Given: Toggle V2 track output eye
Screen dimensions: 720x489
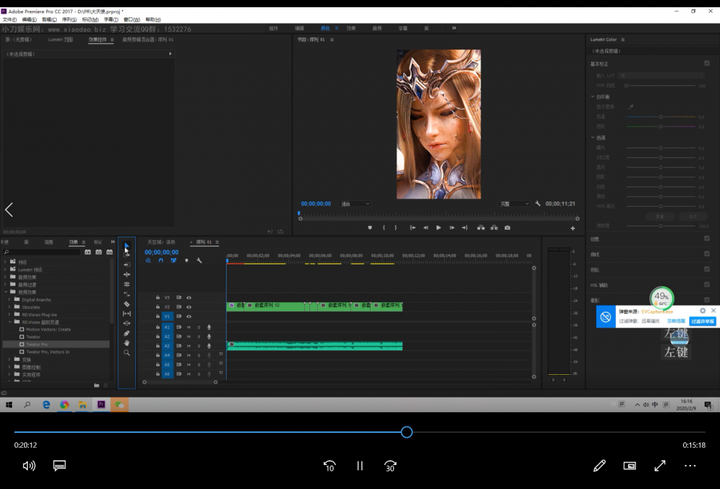Looking at the screenshot, I should (x=189, y=307).
